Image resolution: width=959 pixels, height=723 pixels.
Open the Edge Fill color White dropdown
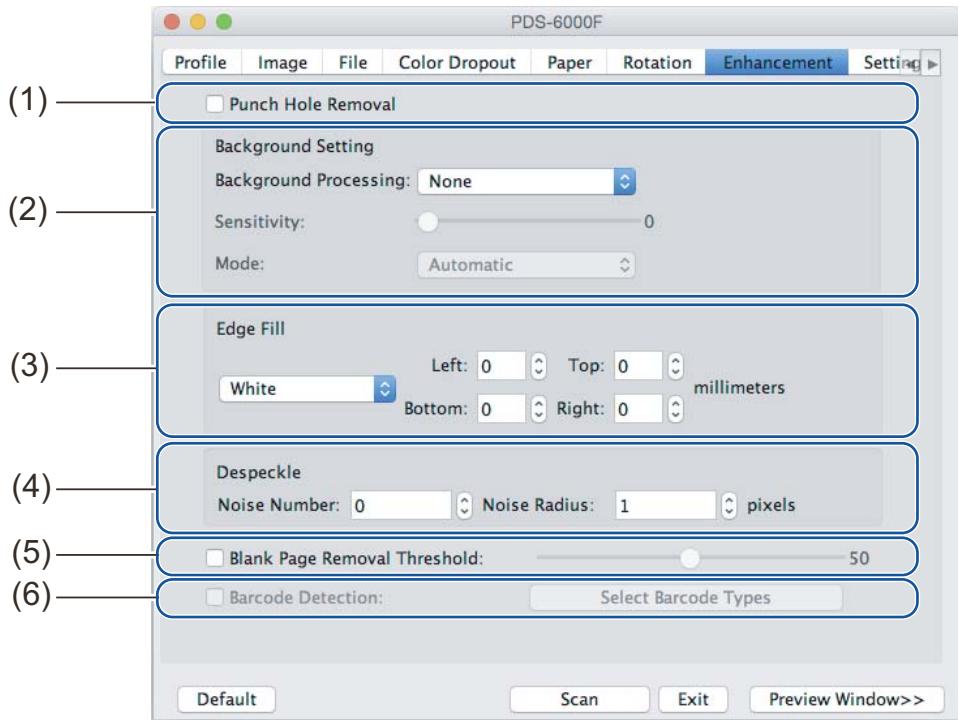click(308, 388)
